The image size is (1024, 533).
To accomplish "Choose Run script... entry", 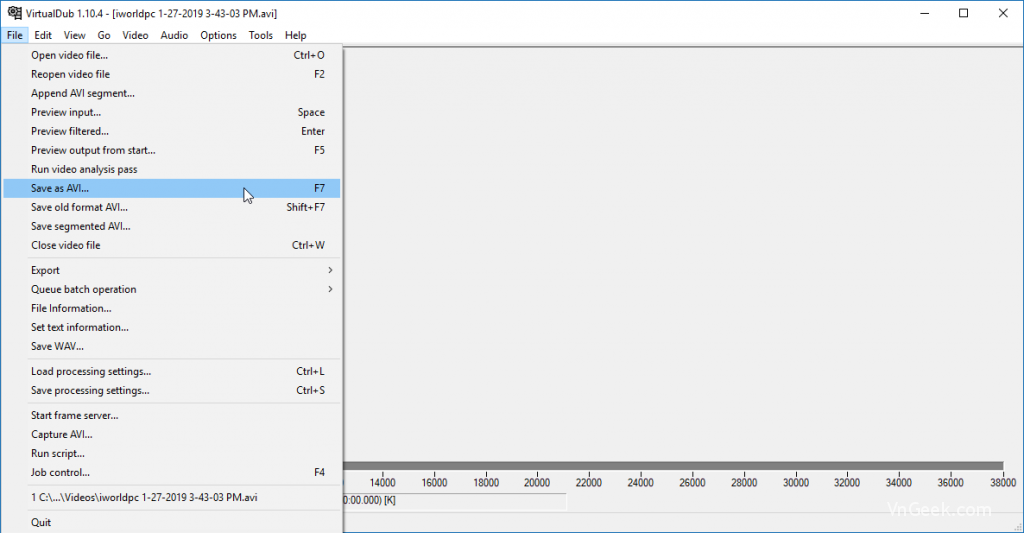I will (x=172, y=453).
